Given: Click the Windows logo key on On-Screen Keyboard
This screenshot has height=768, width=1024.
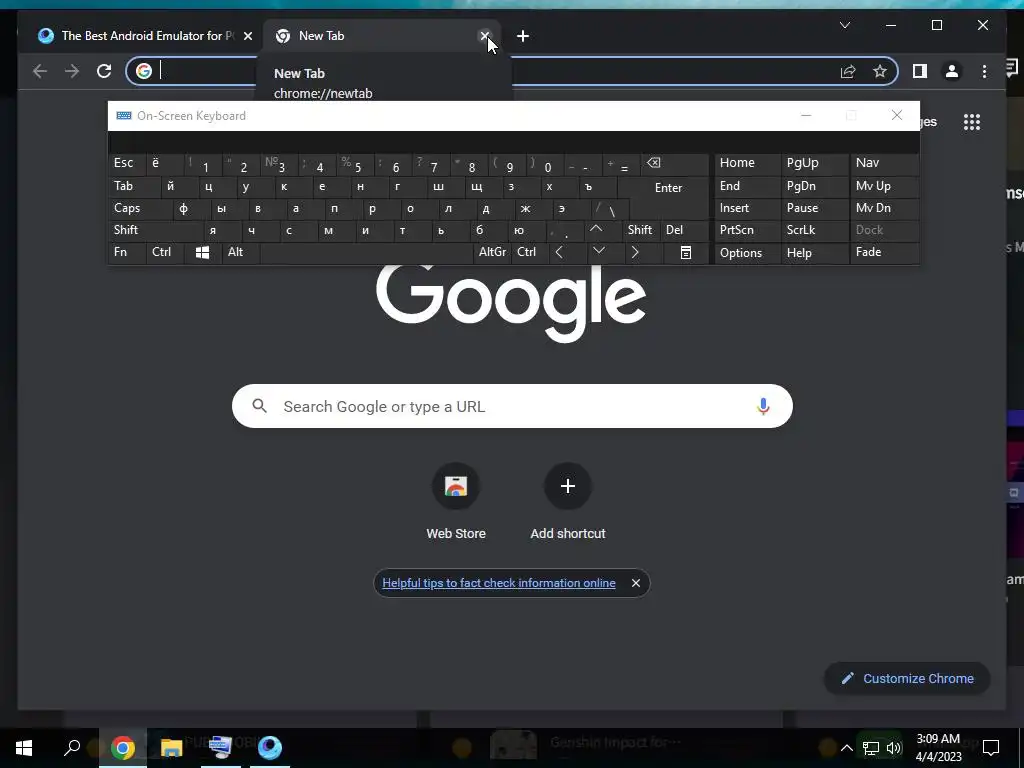Looking at the screenshot, I should point(202,253).
